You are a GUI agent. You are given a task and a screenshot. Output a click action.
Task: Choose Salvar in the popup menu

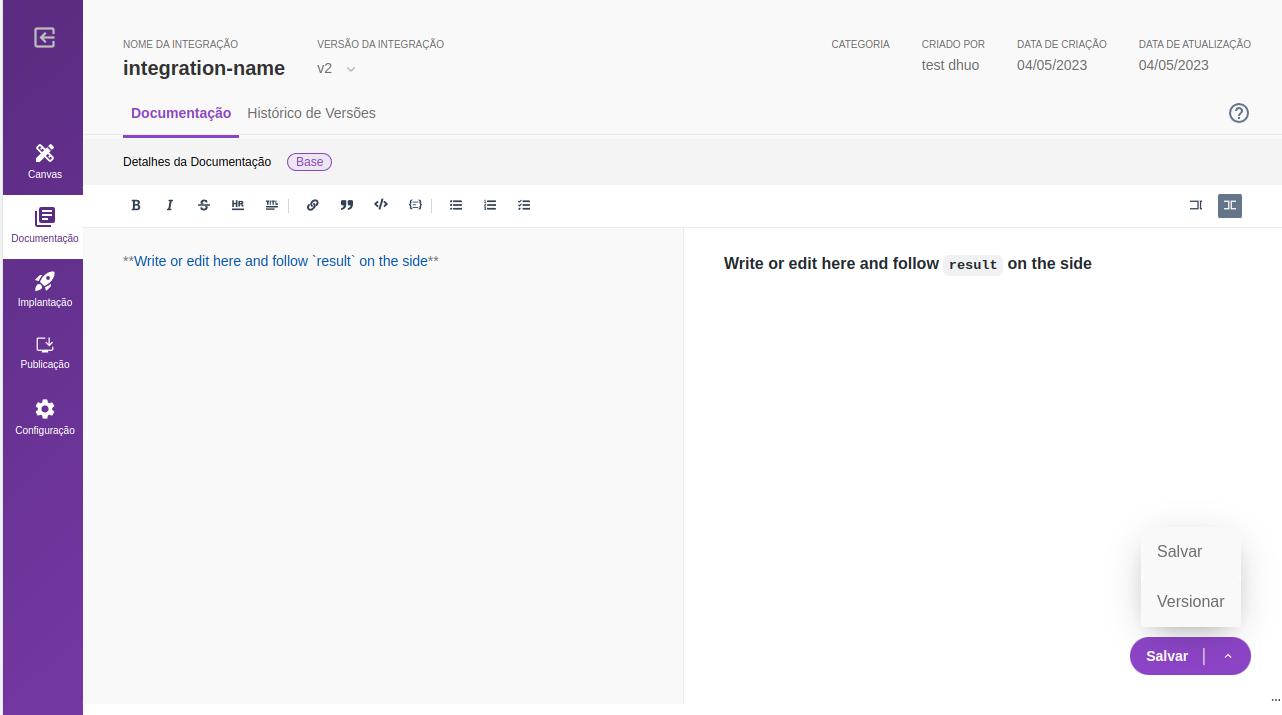click(x=1190, y=552)
